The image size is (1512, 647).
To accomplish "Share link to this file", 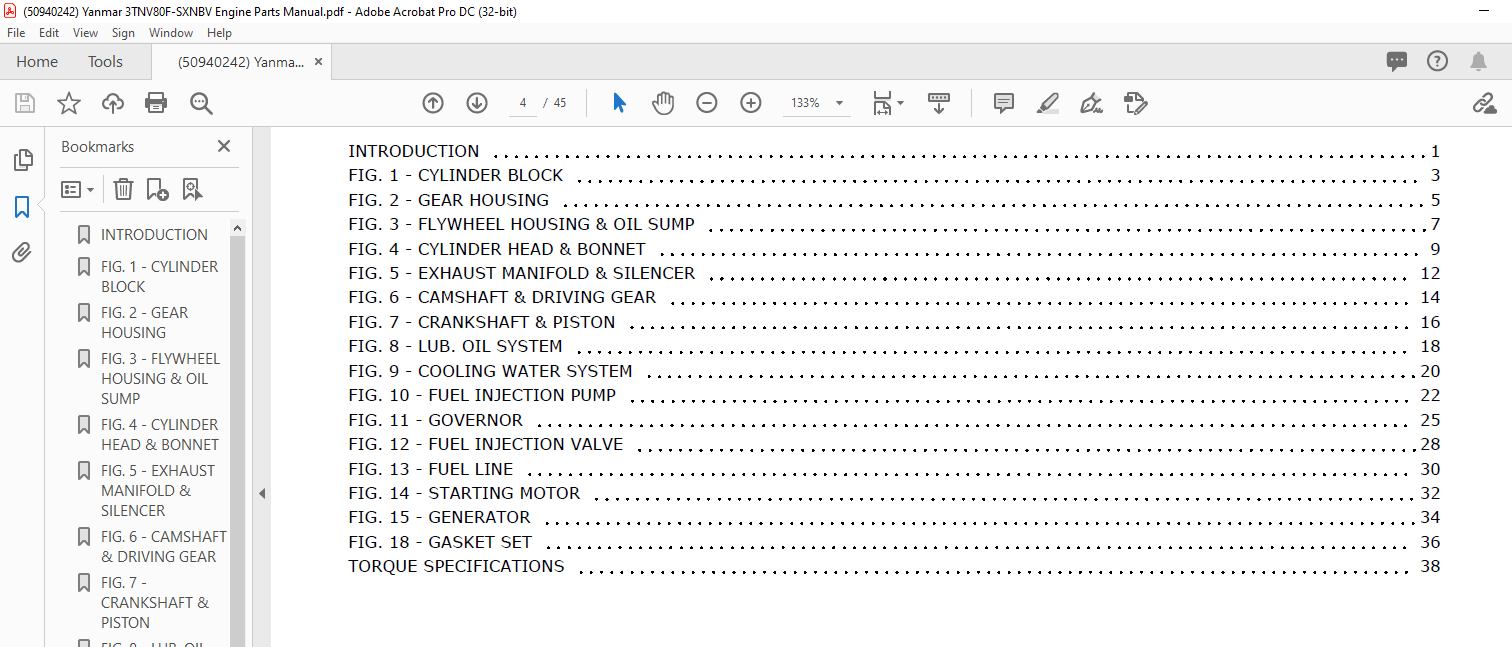I will pyautogui.click(x=1484, y=103).
